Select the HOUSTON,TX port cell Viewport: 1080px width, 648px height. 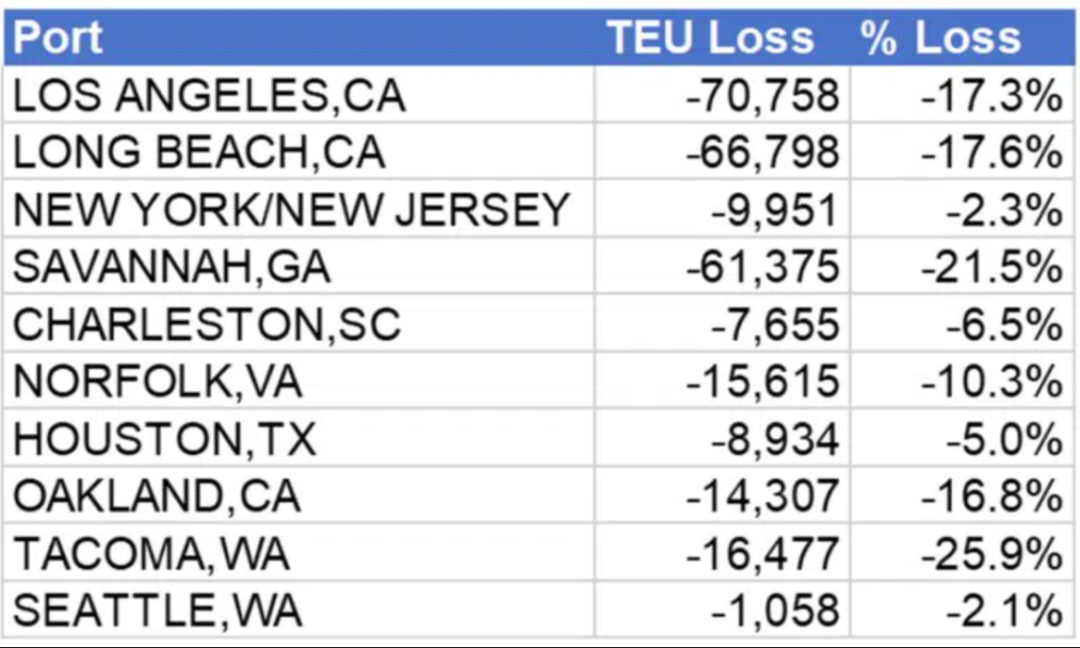tap(165, 438)
